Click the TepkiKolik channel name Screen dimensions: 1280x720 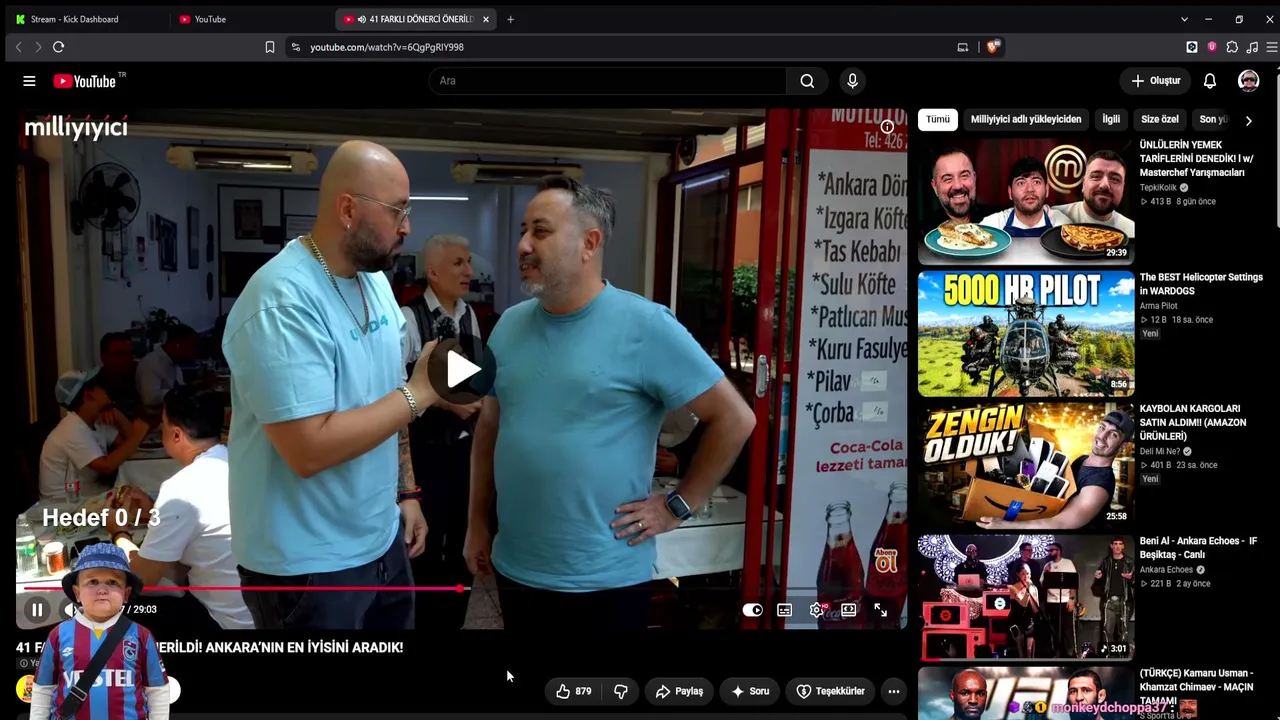(x=1159, y=188)
